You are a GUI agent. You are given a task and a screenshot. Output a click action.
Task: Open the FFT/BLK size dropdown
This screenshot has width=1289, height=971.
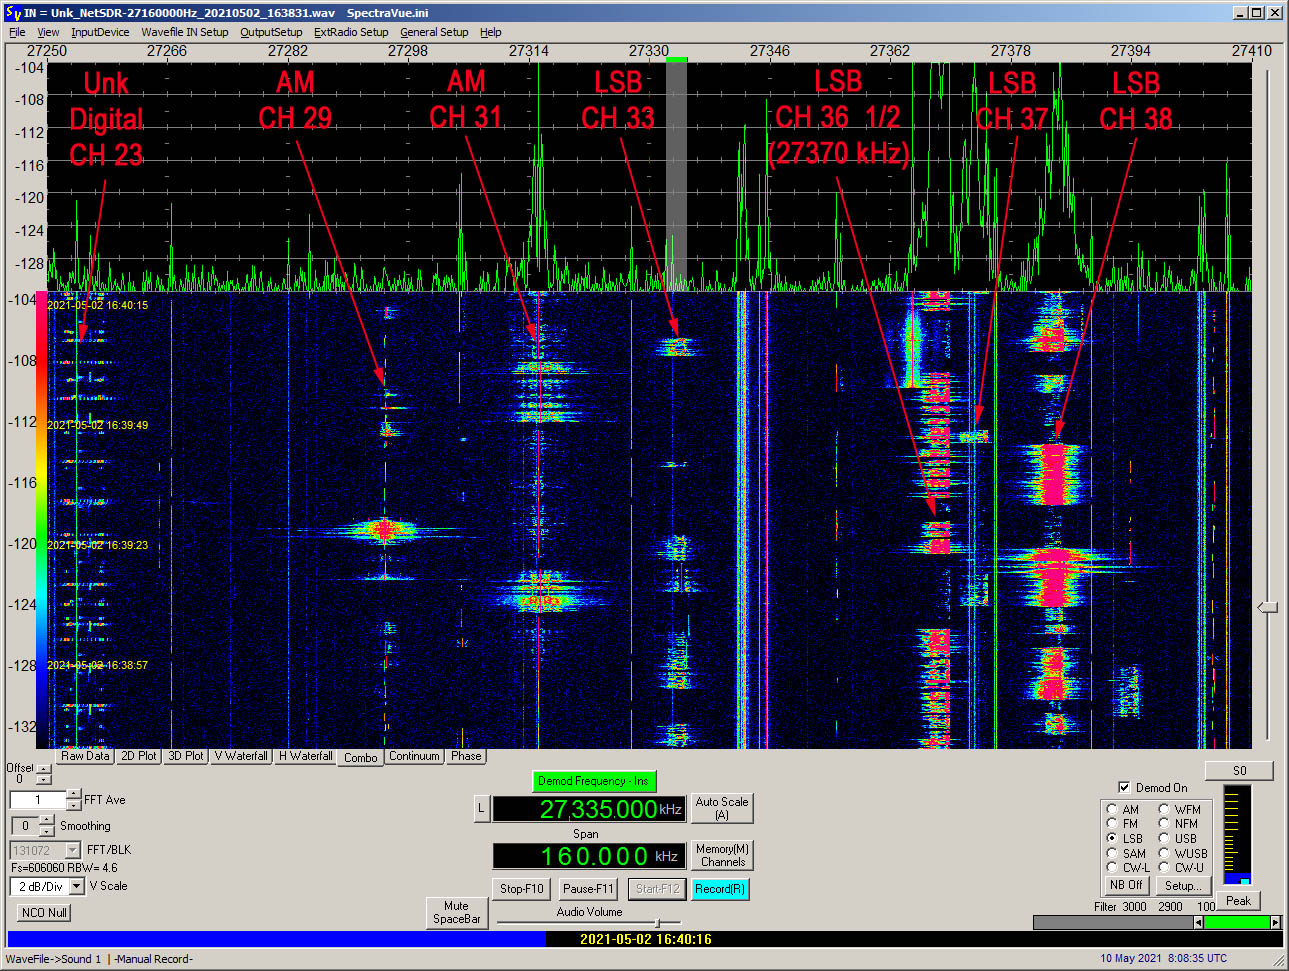tap(72, 850)
